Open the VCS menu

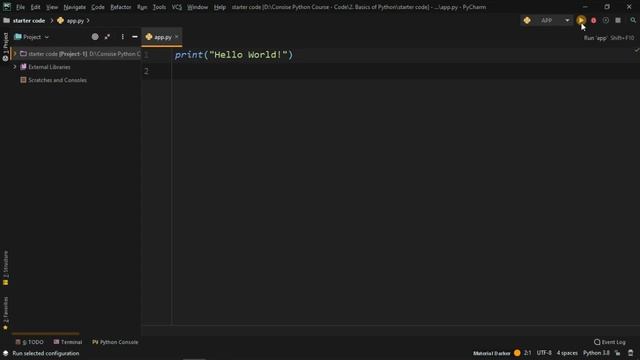[177, 7]
